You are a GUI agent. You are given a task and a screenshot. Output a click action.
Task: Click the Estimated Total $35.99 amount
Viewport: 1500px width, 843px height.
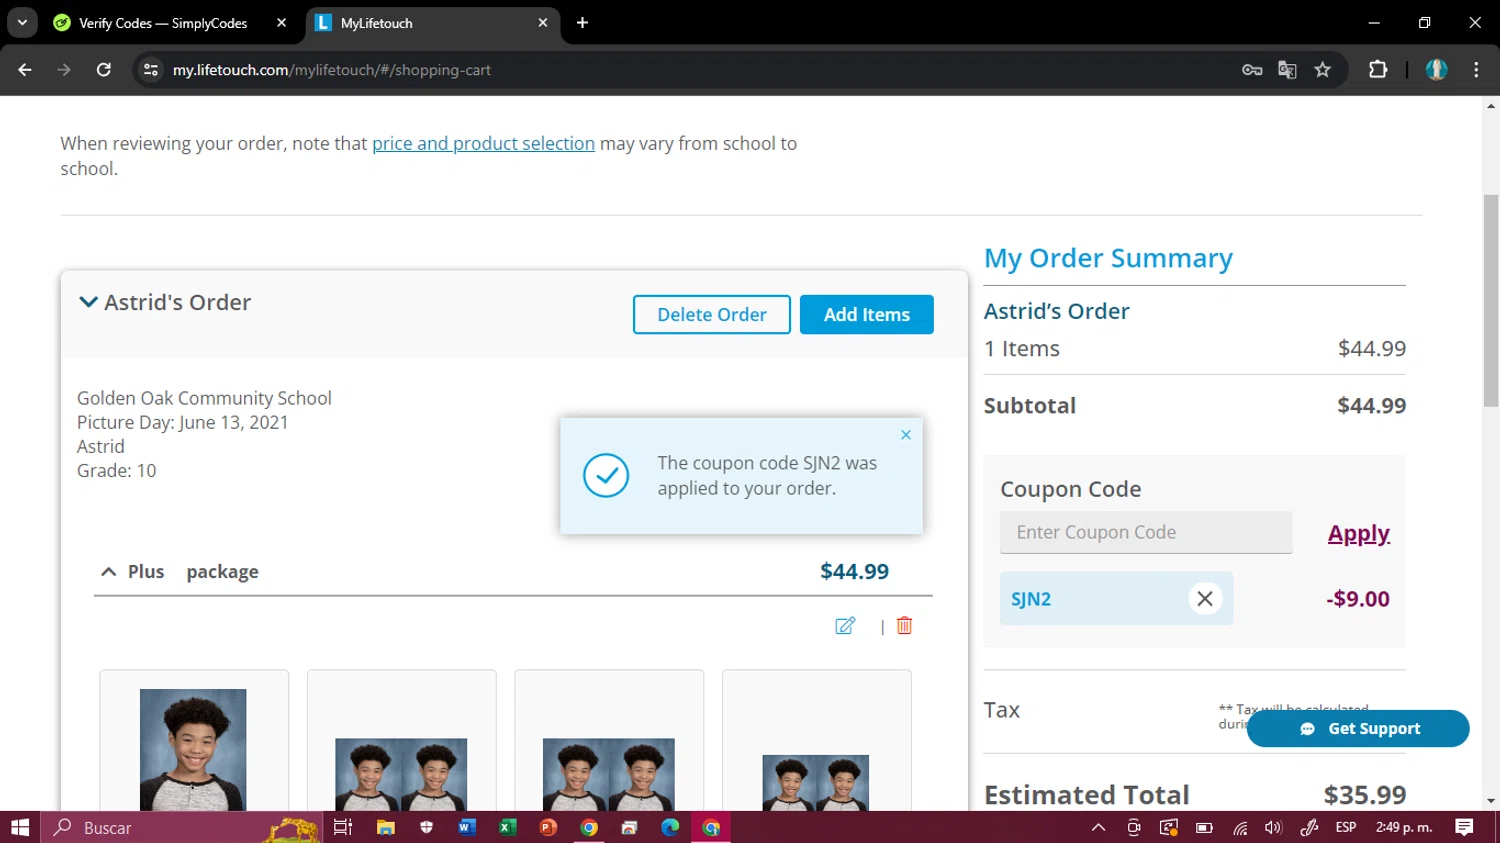[x=1365, y=794]
